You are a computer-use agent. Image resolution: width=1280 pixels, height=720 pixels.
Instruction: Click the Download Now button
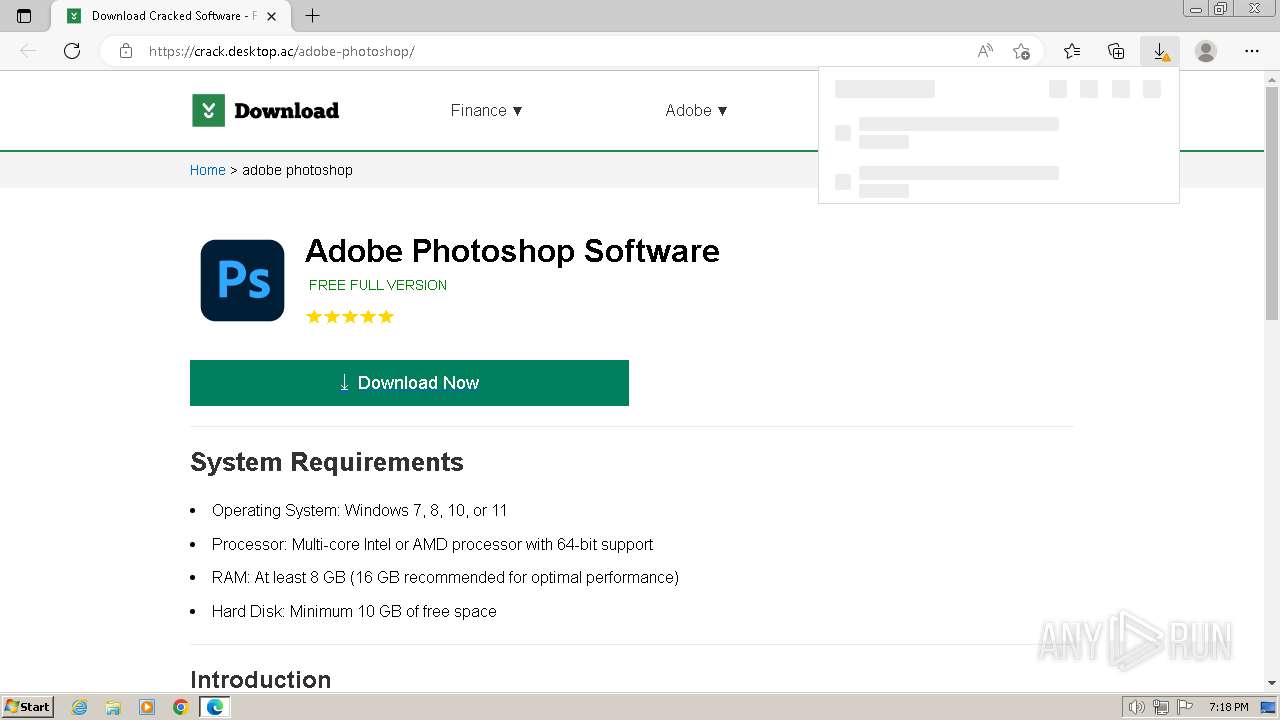409,383
